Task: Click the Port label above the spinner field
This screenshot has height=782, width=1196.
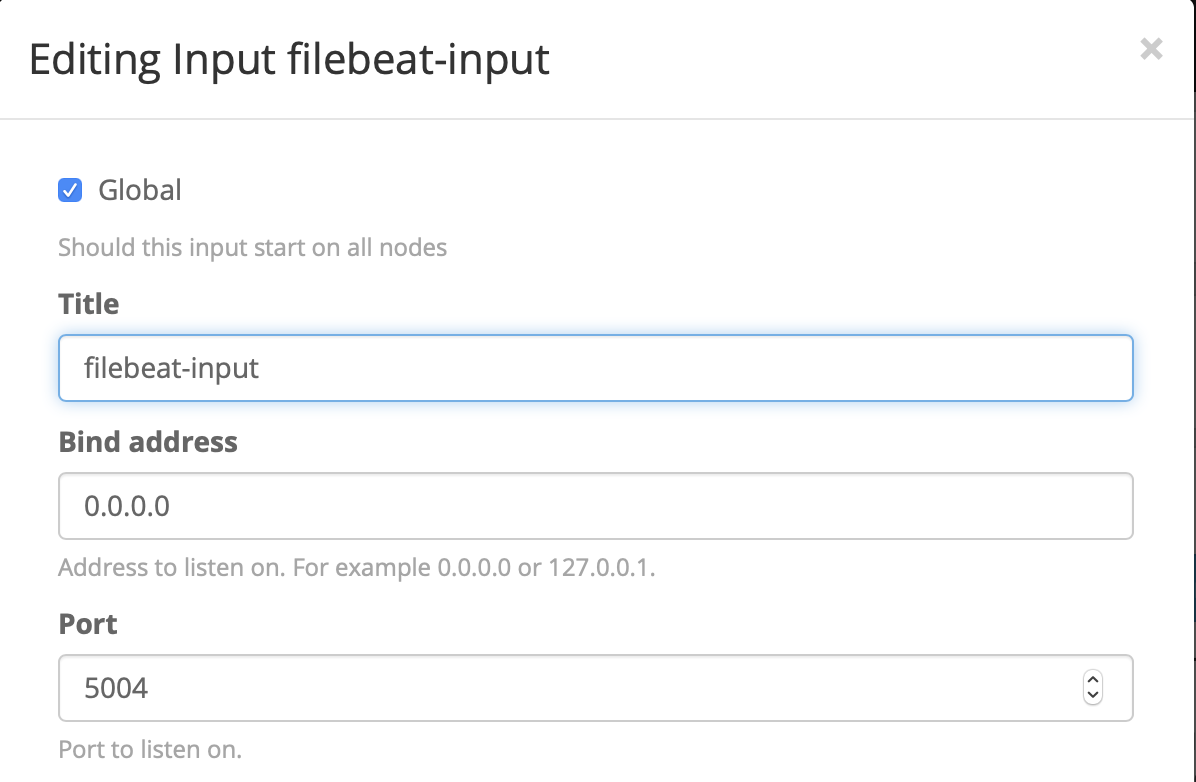Action: click(88, 624)
